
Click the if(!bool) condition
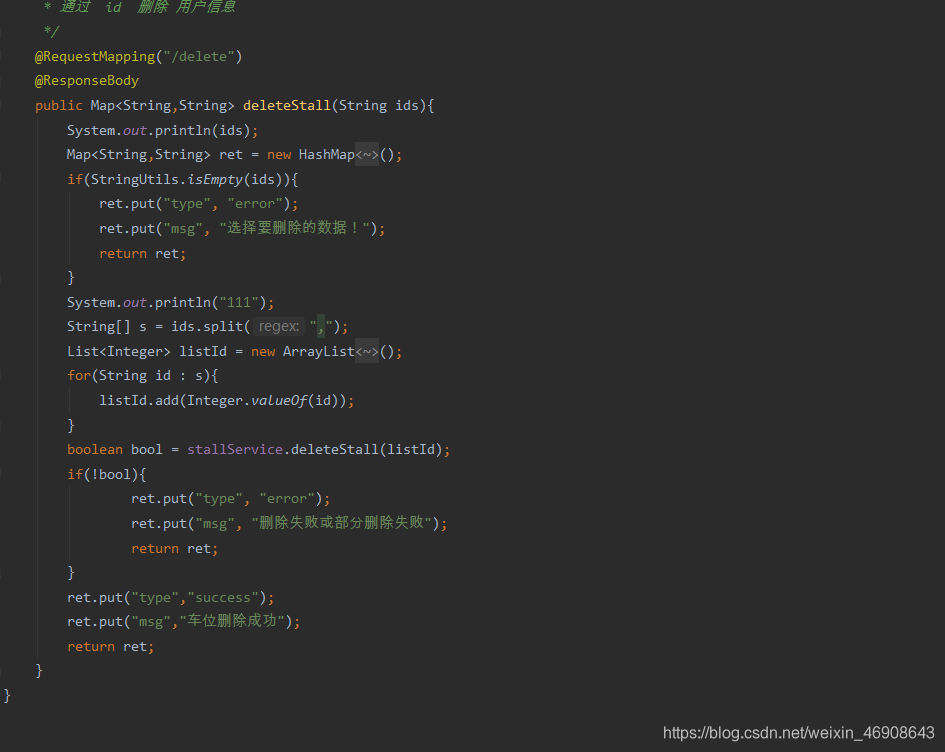pyautogui.click(x=107, y=474)
